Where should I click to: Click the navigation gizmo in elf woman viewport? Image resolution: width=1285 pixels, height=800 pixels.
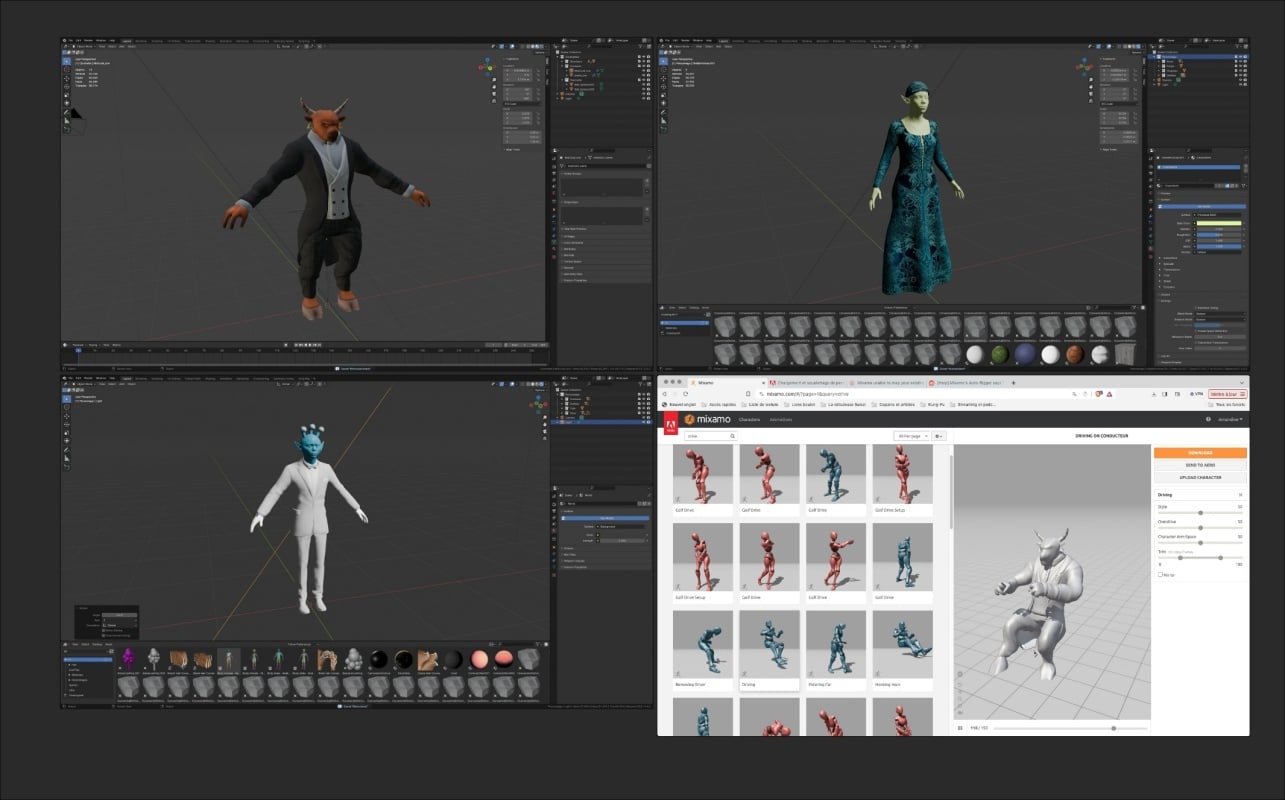point(1084,68)
